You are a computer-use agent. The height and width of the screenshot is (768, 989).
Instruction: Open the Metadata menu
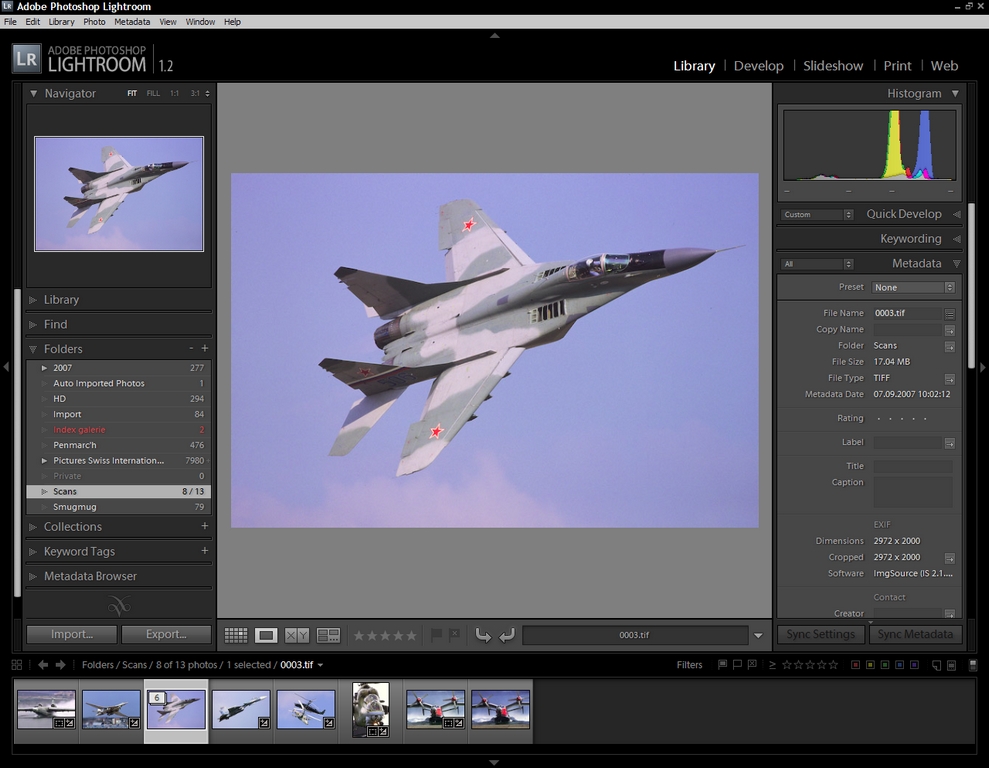(x=132, y=21)
